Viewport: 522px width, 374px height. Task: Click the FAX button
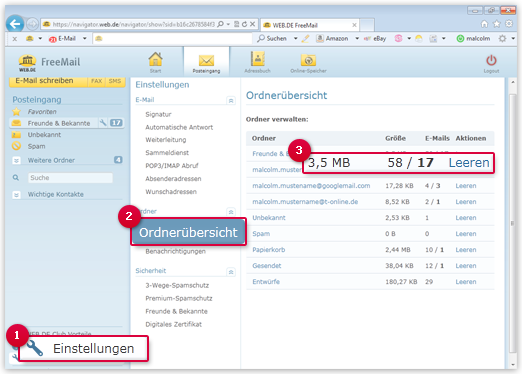tap(97, 81)
